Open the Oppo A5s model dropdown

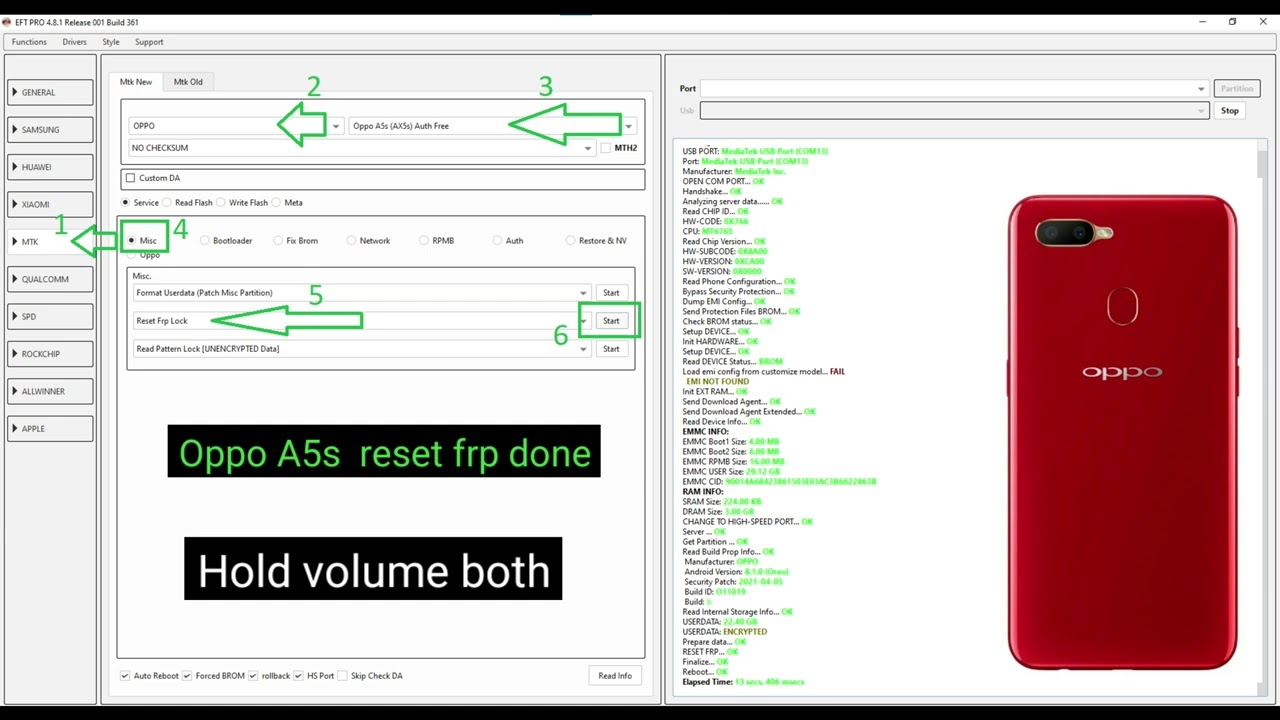point(628,126)
